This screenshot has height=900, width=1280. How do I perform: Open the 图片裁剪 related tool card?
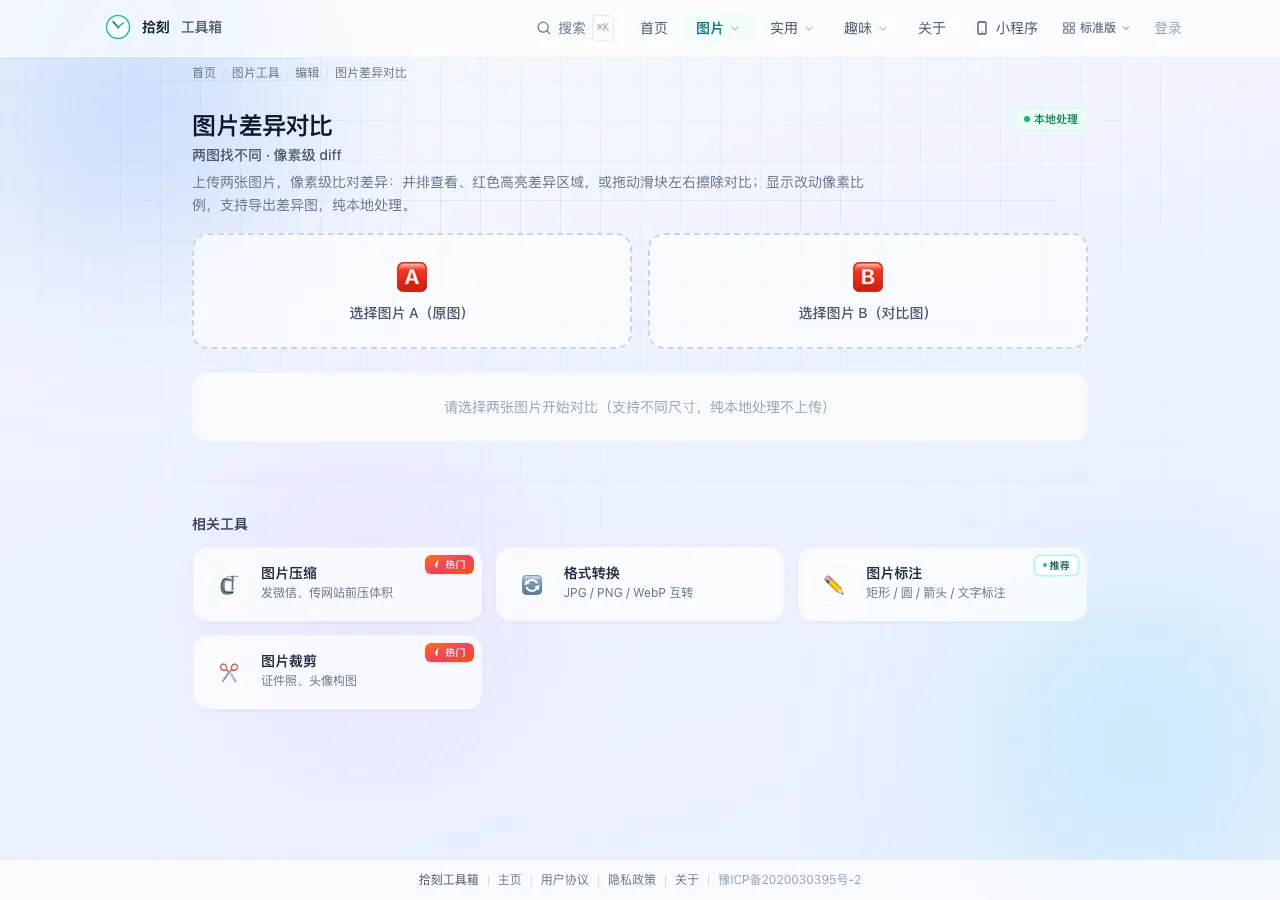(337, 672)
